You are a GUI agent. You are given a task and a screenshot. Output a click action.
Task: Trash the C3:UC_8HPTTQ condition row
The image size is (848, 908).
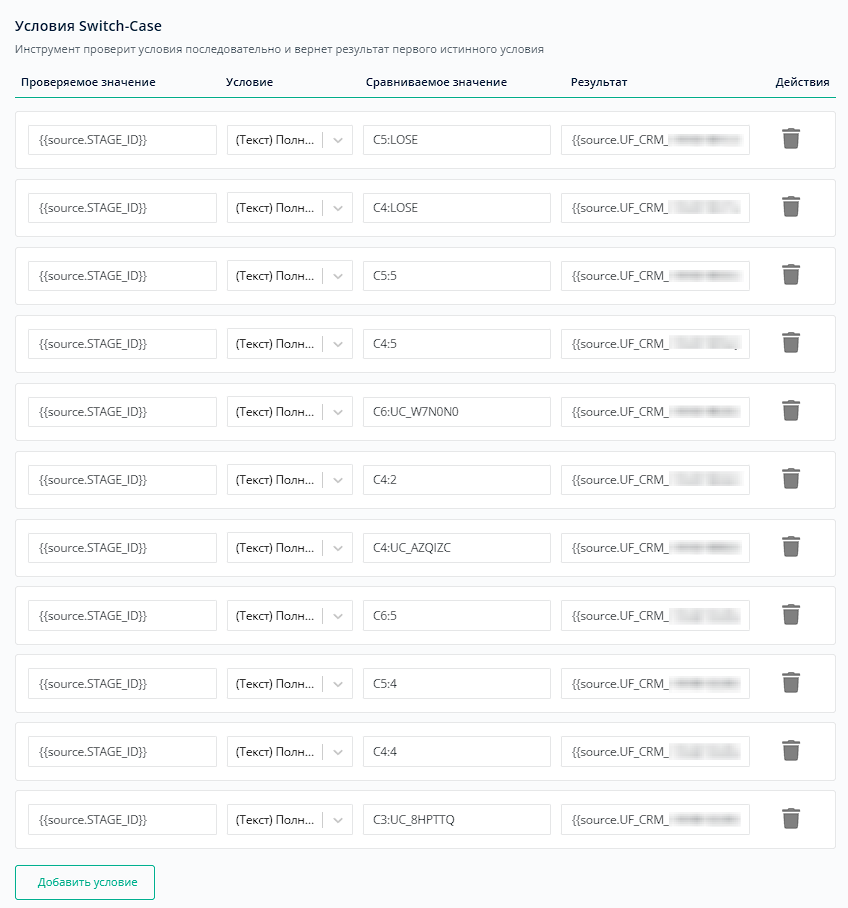pos(790,819)
